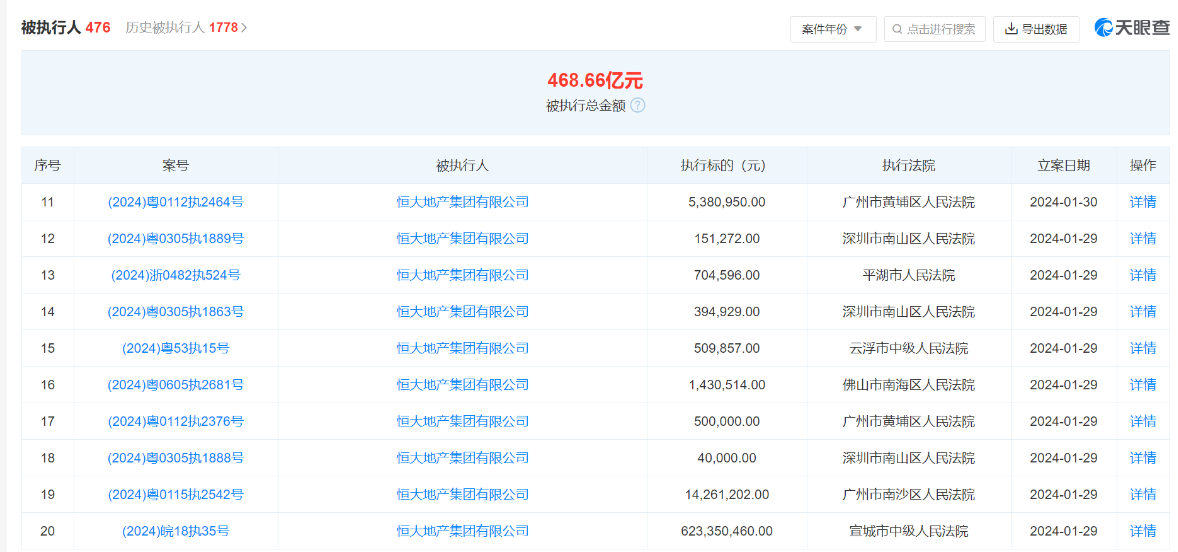Click the Tianyancha logo

1131,28
